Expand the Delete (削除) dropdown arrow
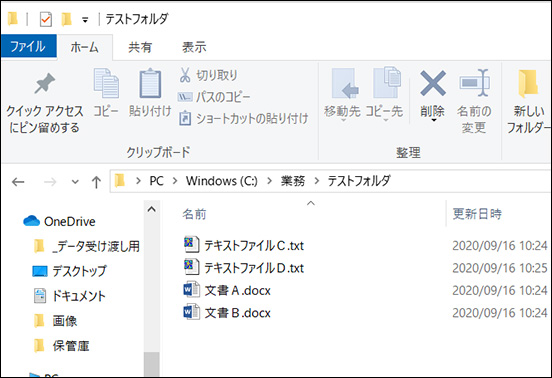This screenshot has width=552, height=378. [x=433, y=121]
